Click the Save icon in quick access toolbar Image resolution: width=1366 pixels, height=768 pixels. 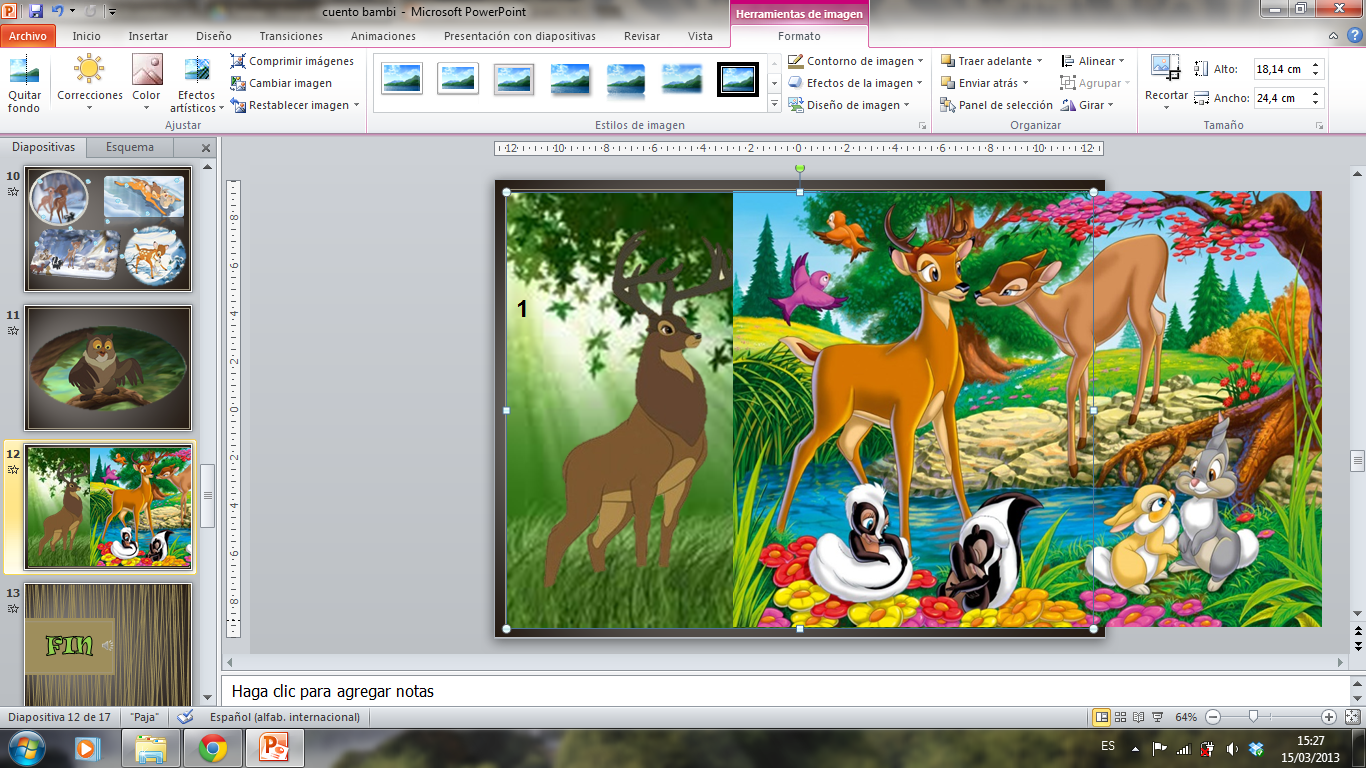tap(36, 11)
